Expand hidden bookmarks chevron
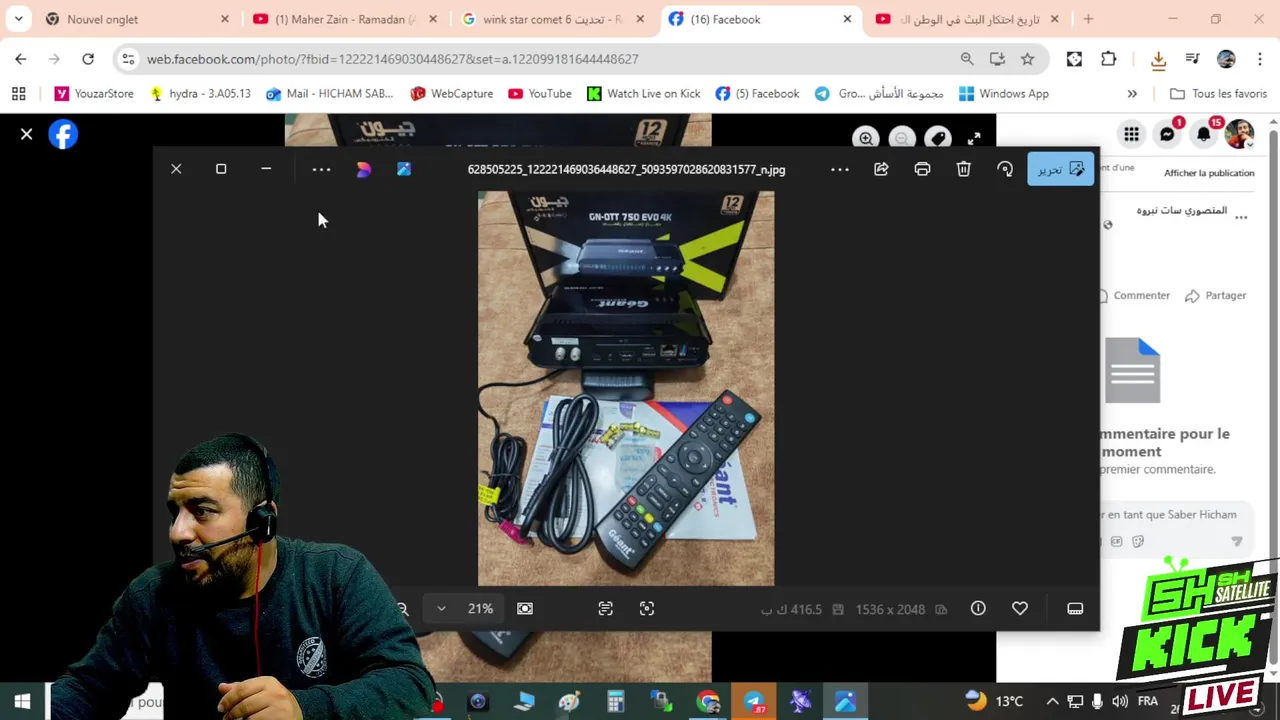Image resolution: width=1280 pixels, height=720 pixels. [x=1132, y=93]
